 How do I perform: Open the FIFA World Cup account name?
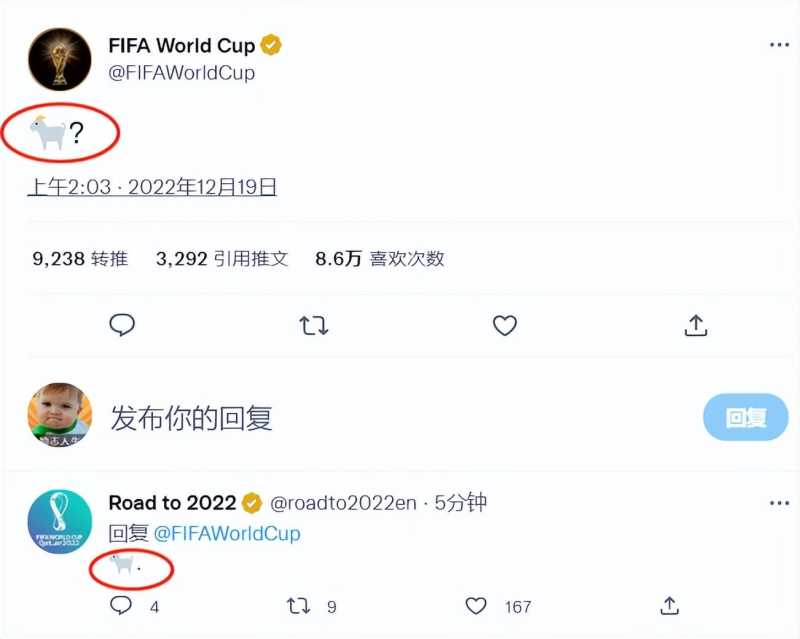coord(182,45)
